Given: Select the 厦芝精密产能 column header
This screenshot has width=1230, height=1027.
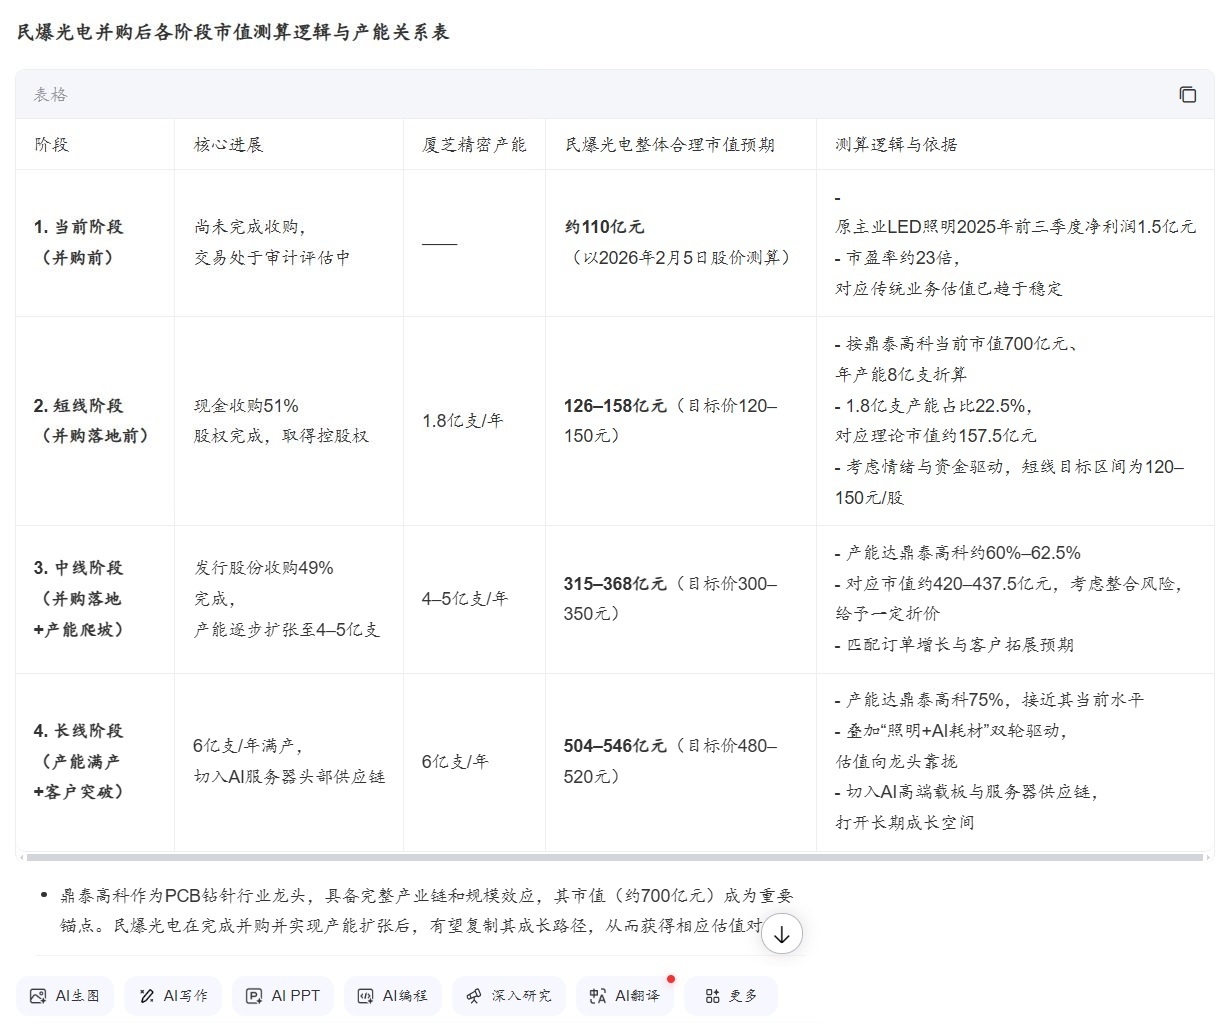Looking at the screenshot, I should pos(474,145).
